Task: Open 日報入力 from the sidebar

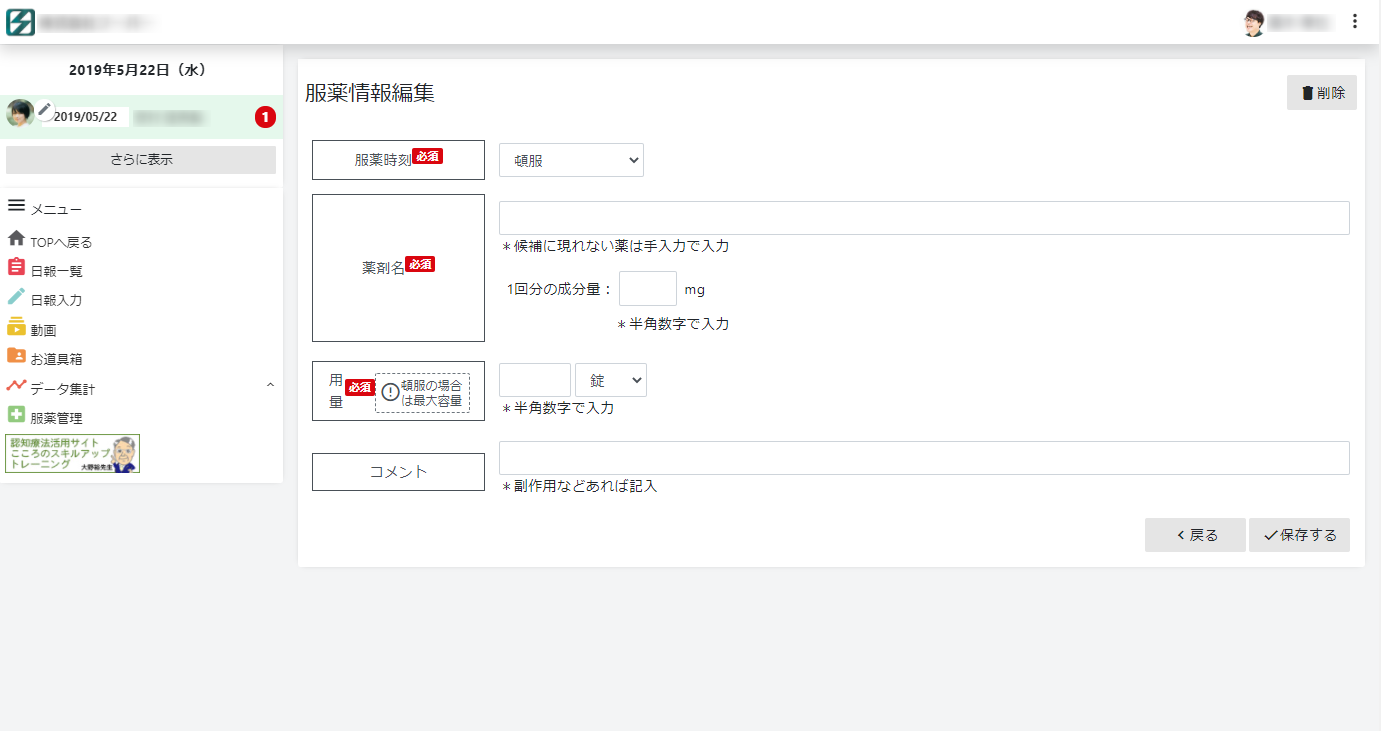Action: (56, 300)
